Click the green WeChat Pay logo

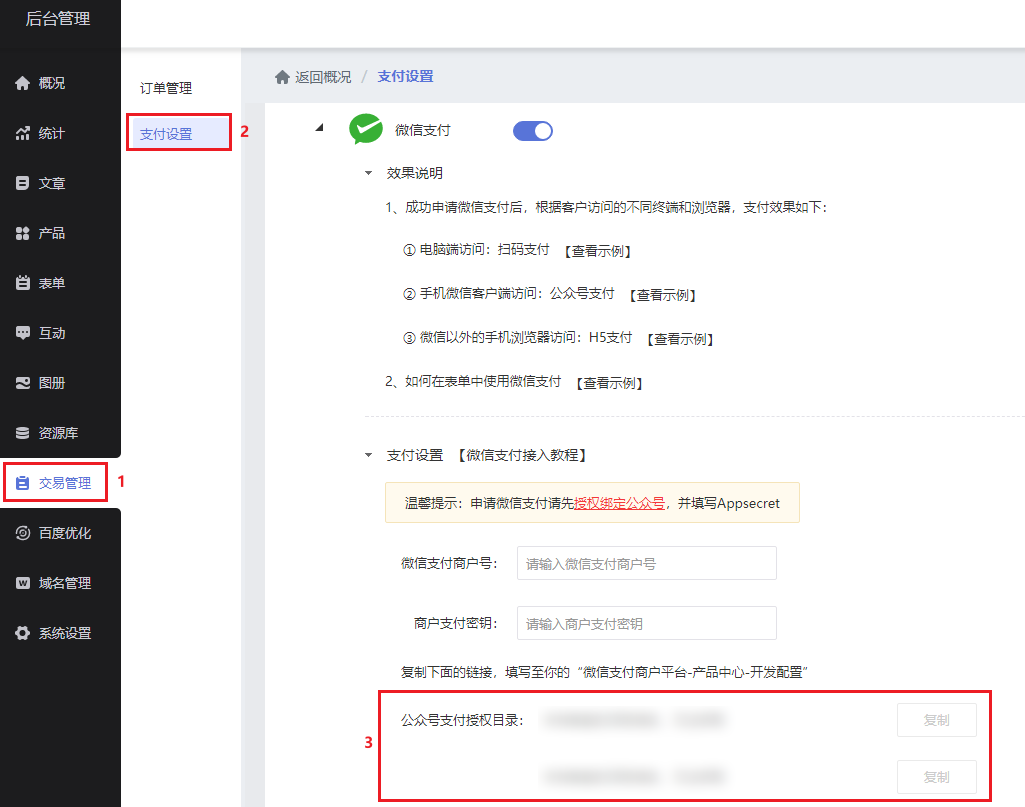click(366, 129)
